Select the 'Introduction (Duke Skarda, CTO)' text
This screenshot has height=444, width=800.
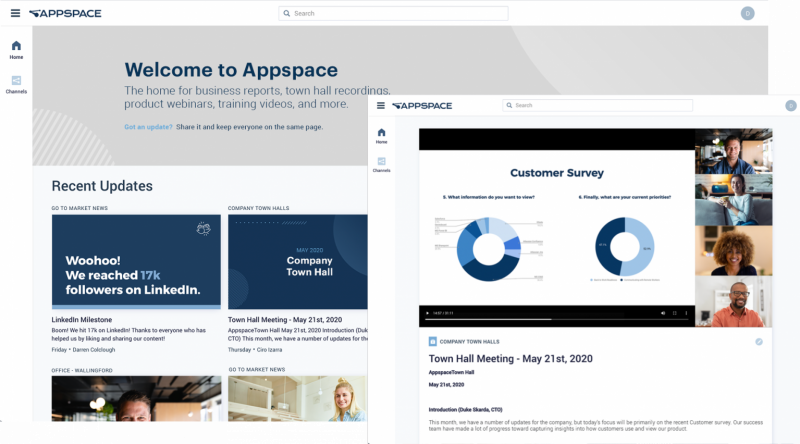tap(465, 410)
